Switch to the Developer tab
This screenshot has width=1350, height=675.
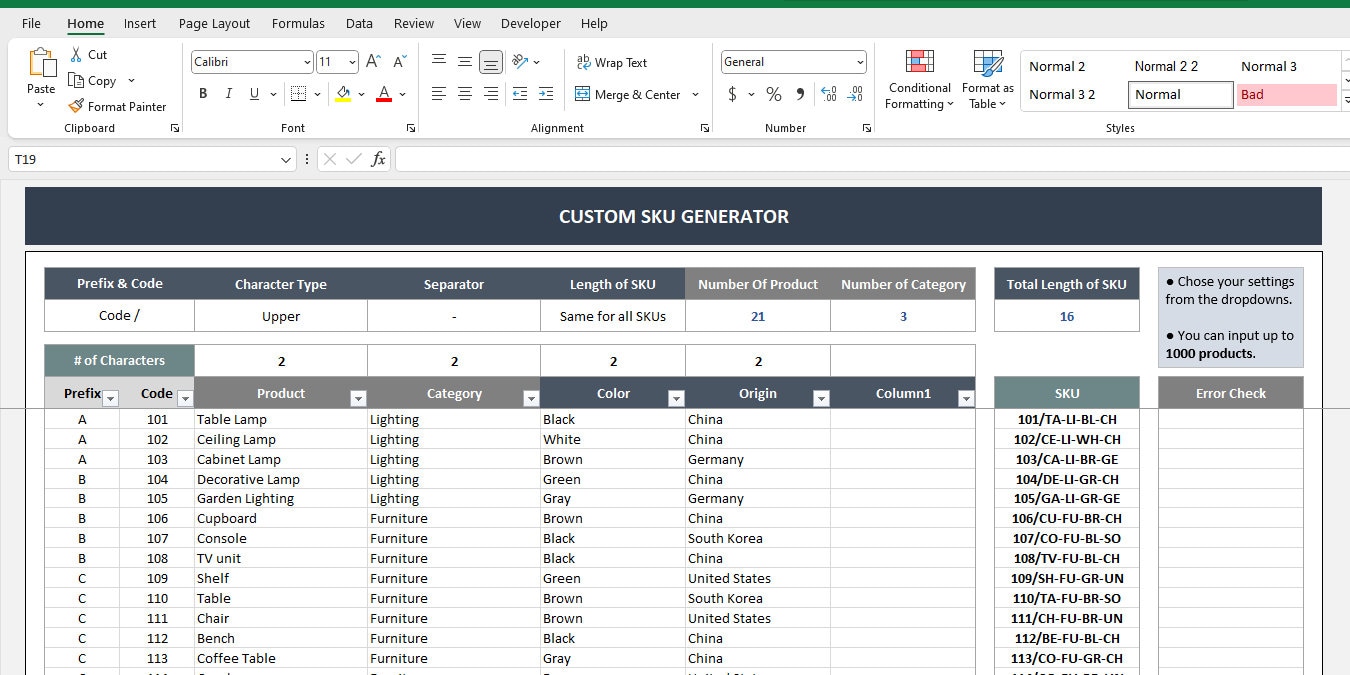(530, 23)
